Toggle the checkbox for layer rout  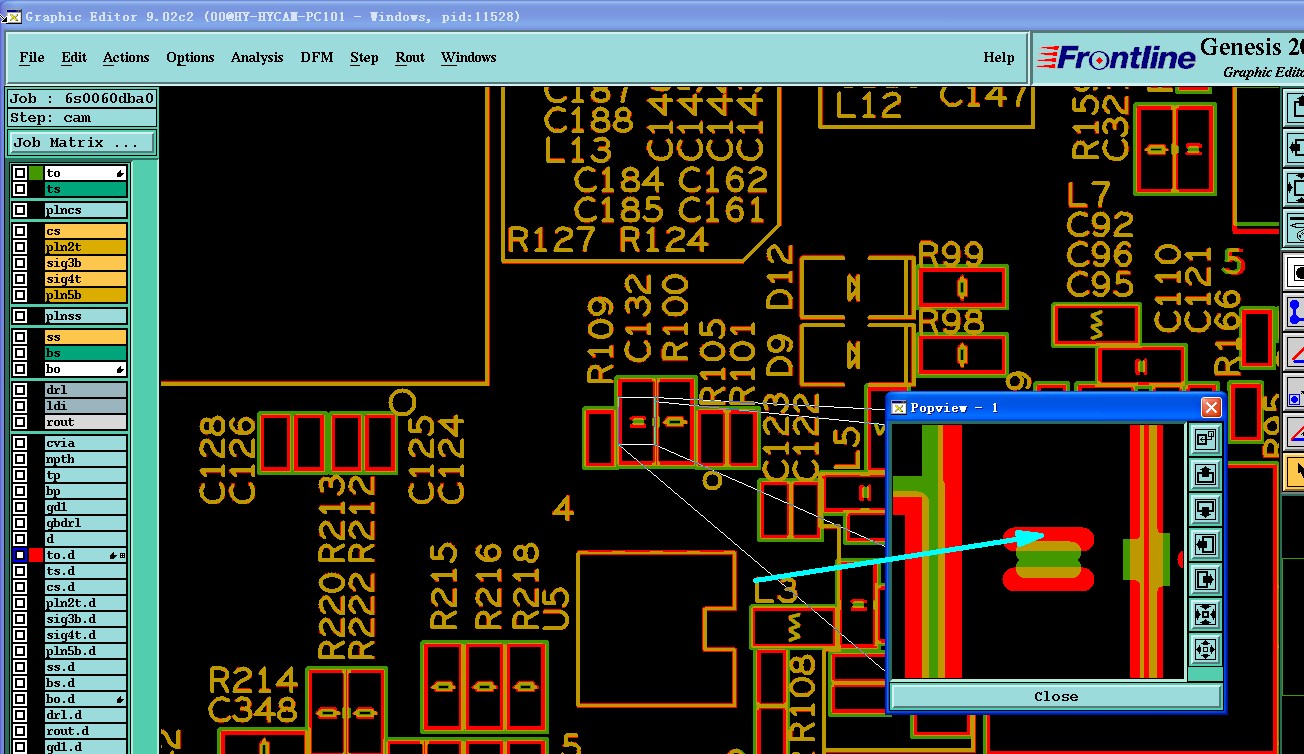[20, 422]
